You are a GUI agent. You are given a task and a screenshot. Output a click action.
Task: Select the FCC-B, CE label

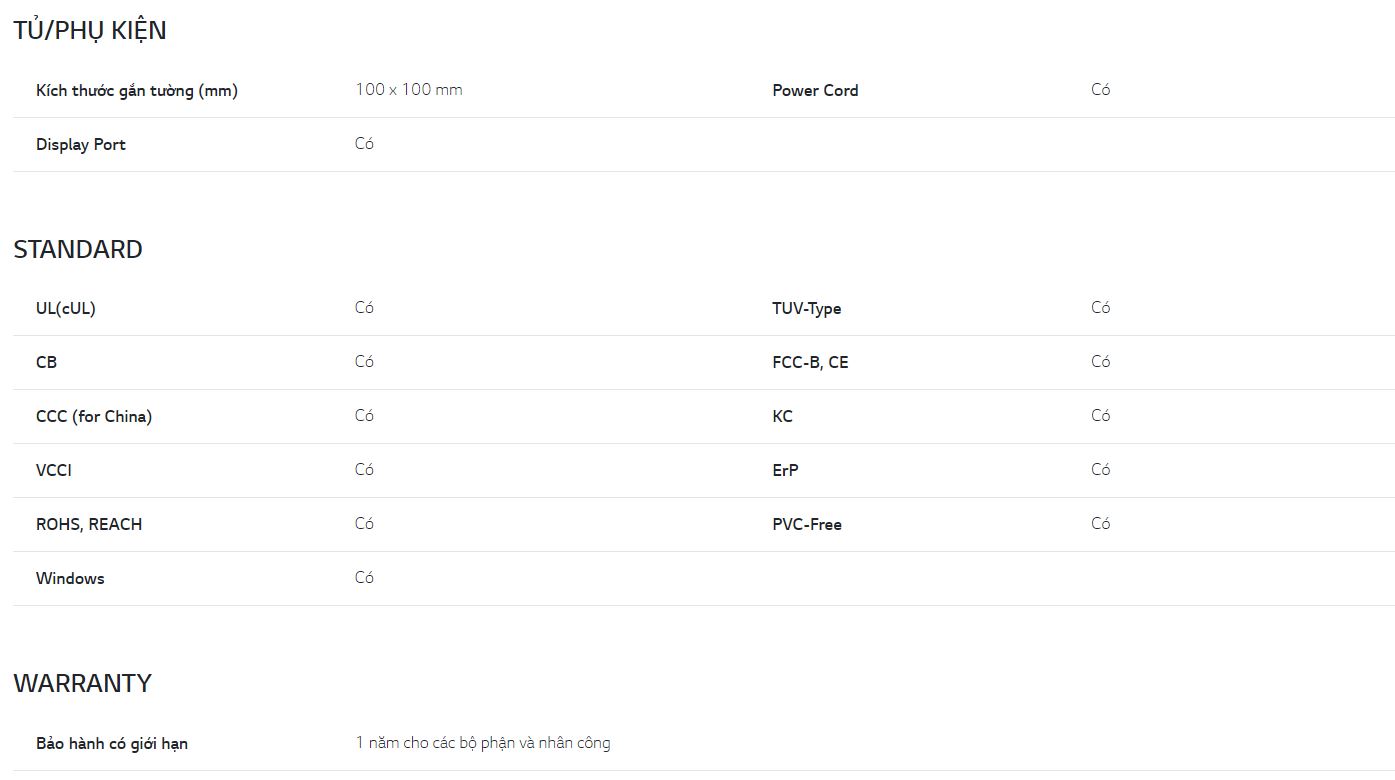[x=810, y=362]
